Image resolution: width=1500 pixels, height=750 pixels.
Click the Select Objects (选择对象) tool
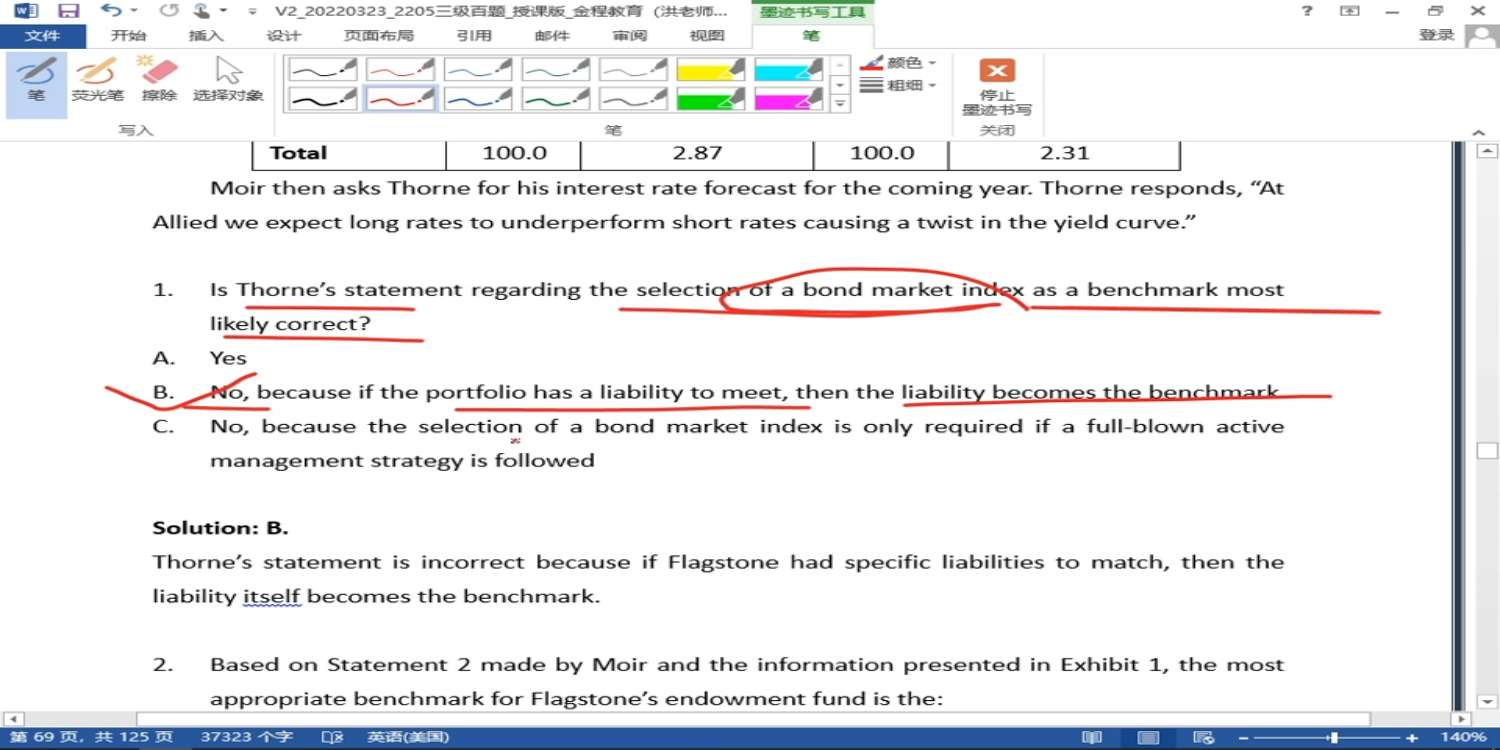(x=228, y=80)
